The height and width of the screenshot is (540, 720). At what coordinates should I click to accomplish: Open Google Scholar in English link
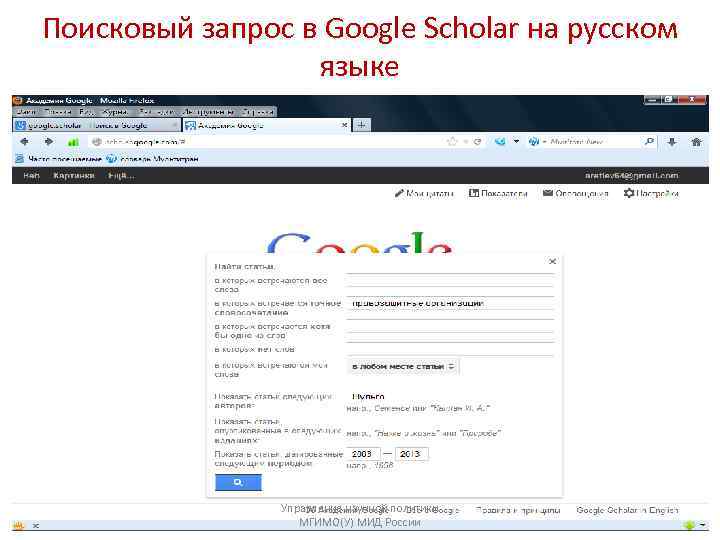(627, 510)
